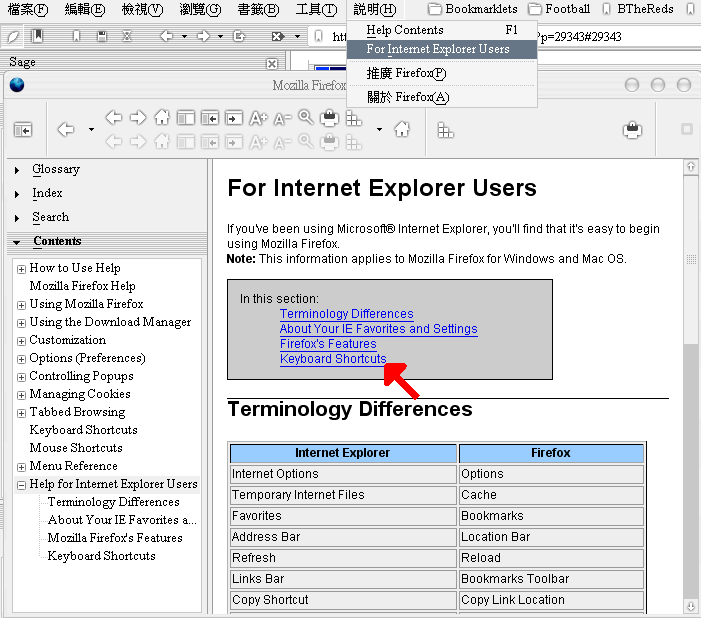The height and width of the screenshot is (618, 701).
Task: Click the large back arrow in Help toolbar
Action: (66, 129)
